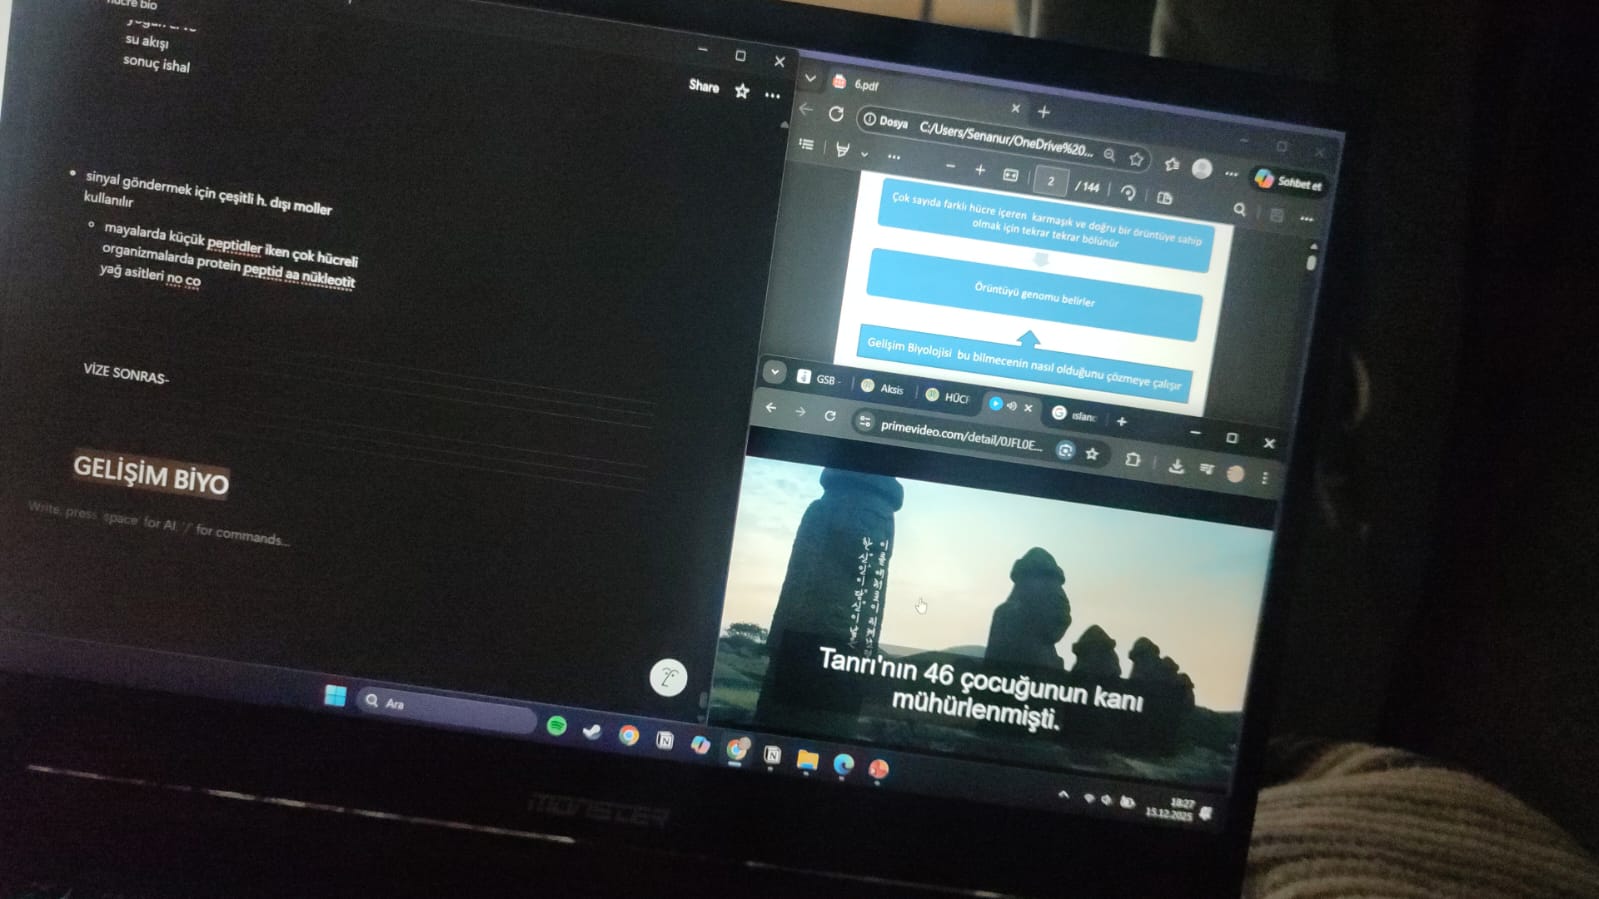Open Chrome downloads icon
1599x899 pixels.
pyautogui.click(x=1176, y=466)
